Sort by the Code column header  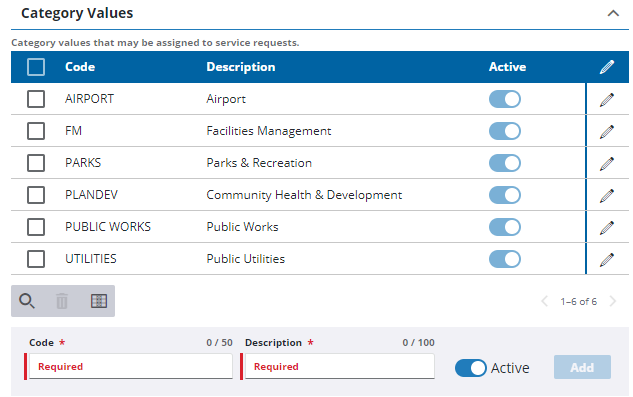80,67
